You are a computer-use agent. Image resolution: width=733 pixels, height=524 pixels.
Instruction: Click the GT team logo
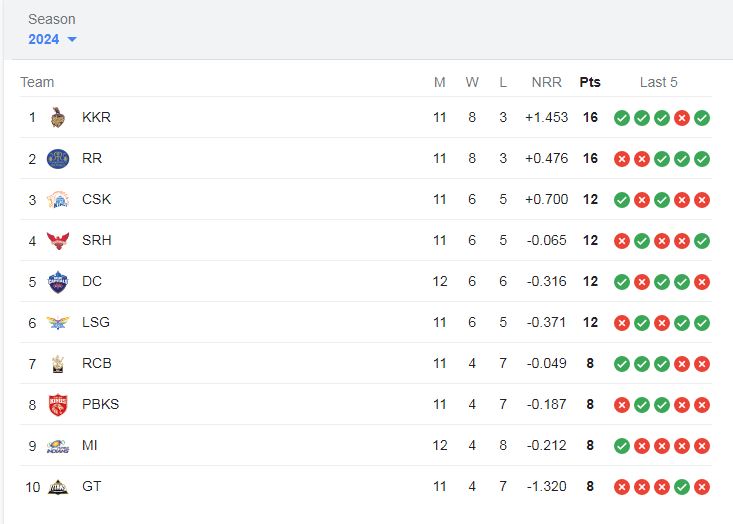[58, 487]
